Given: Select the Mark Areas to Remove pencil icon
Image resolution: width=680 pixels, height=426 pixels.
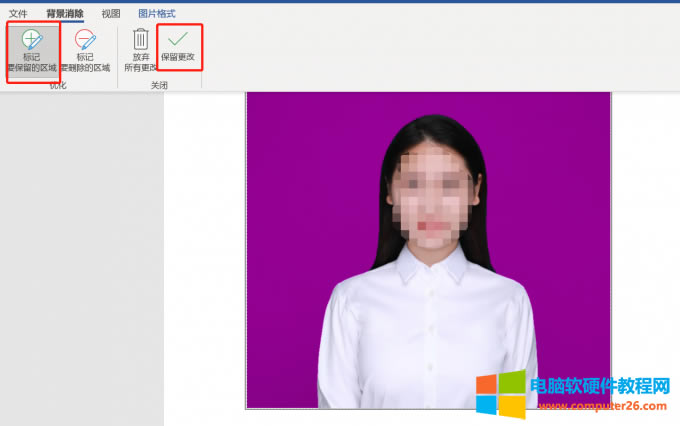Looking at the screenshot, I should tap(85, 40).
